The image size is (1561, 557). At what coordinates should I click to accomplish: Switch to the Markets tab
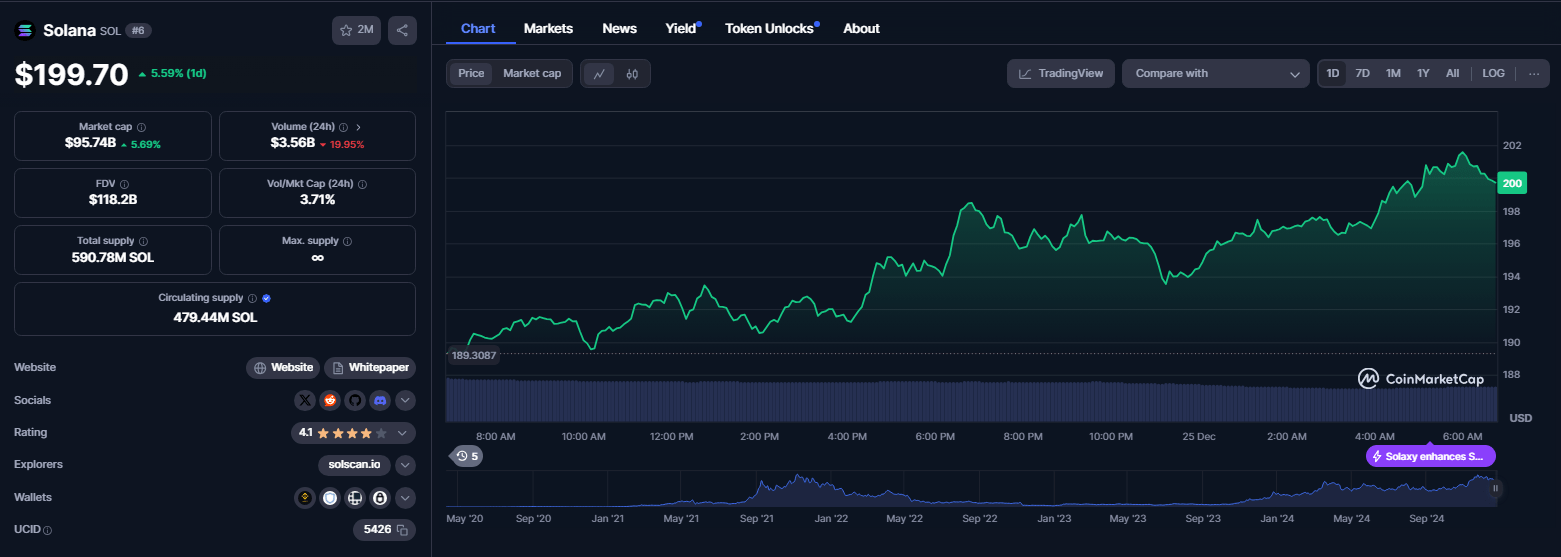(x=548, y=28)
